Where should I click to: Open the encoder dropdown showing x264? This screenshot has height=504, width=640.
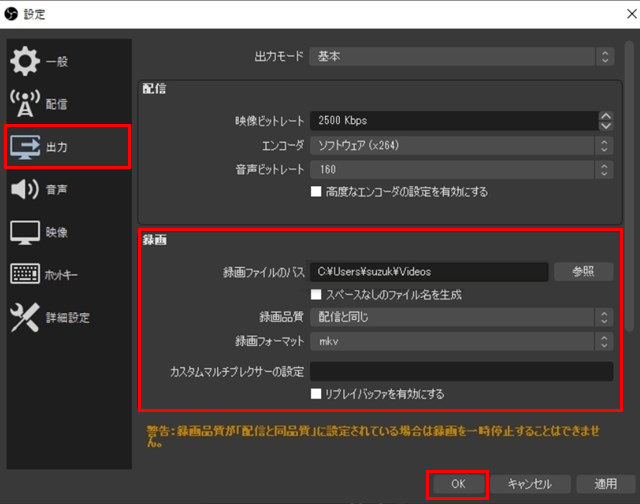click(461, 145)
